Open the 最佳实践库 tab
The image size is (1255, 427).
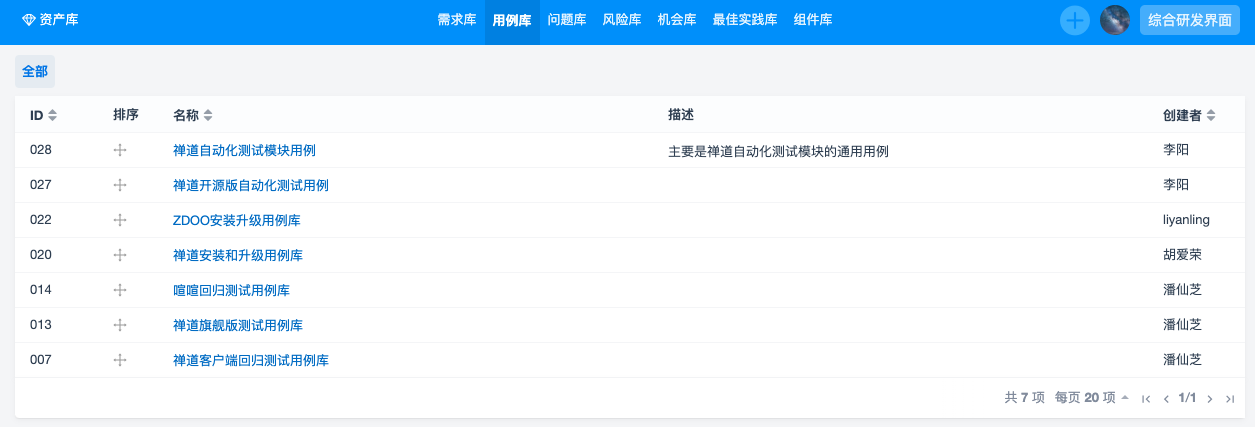pos(745,20)
